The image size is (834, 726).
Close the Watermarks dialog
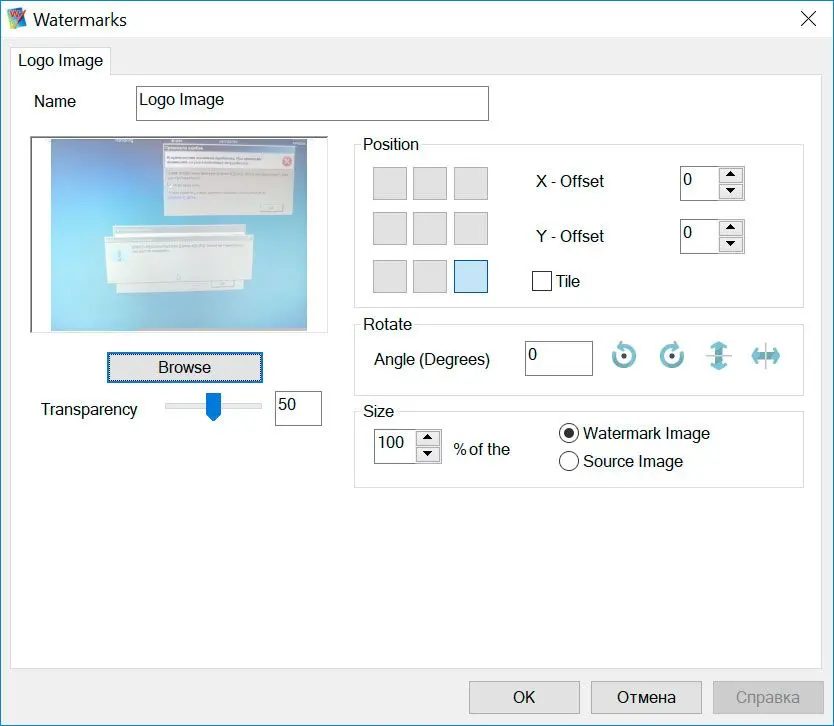point(808,19)
